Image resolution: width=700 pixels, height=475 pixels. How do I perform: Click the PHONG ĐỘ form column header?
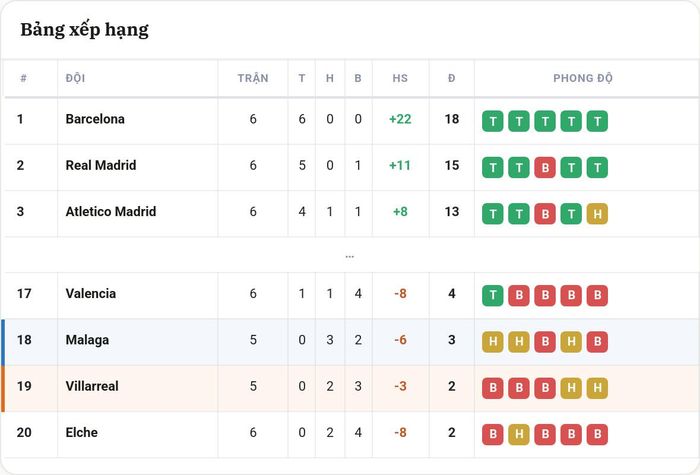coord(583,78)
